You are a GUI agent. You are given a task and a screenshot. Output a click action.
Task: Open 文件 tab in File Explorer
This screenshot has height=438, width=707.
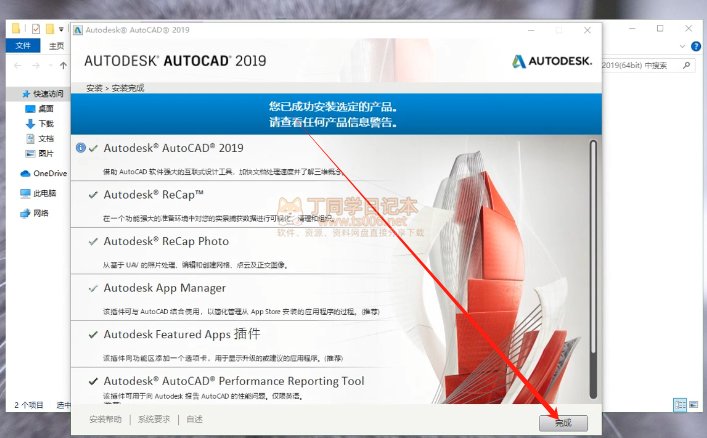23,46
